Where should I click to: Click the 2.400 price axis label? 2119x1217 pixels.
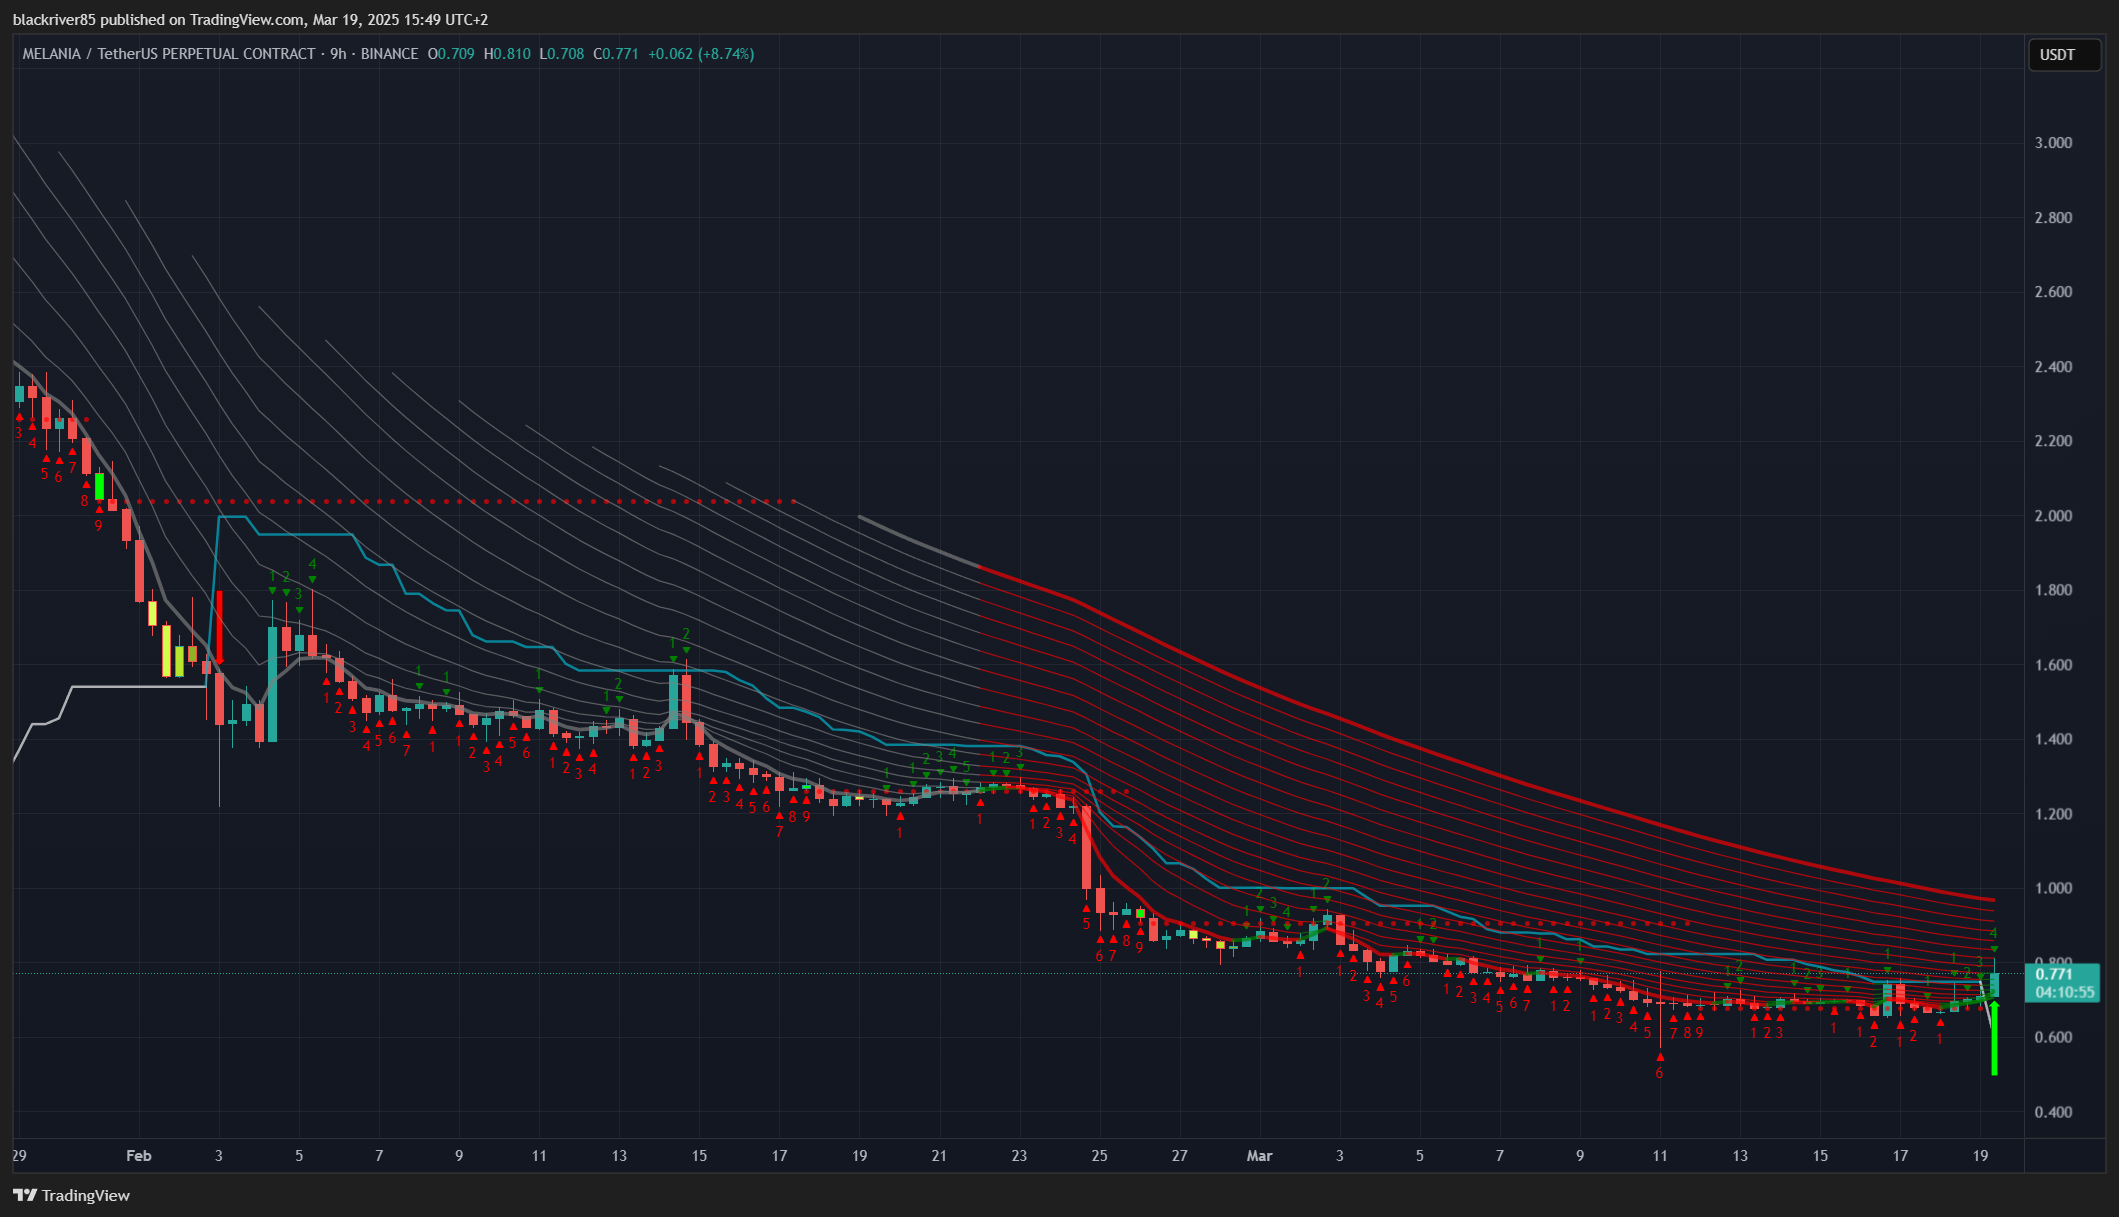coord(2053,367)
